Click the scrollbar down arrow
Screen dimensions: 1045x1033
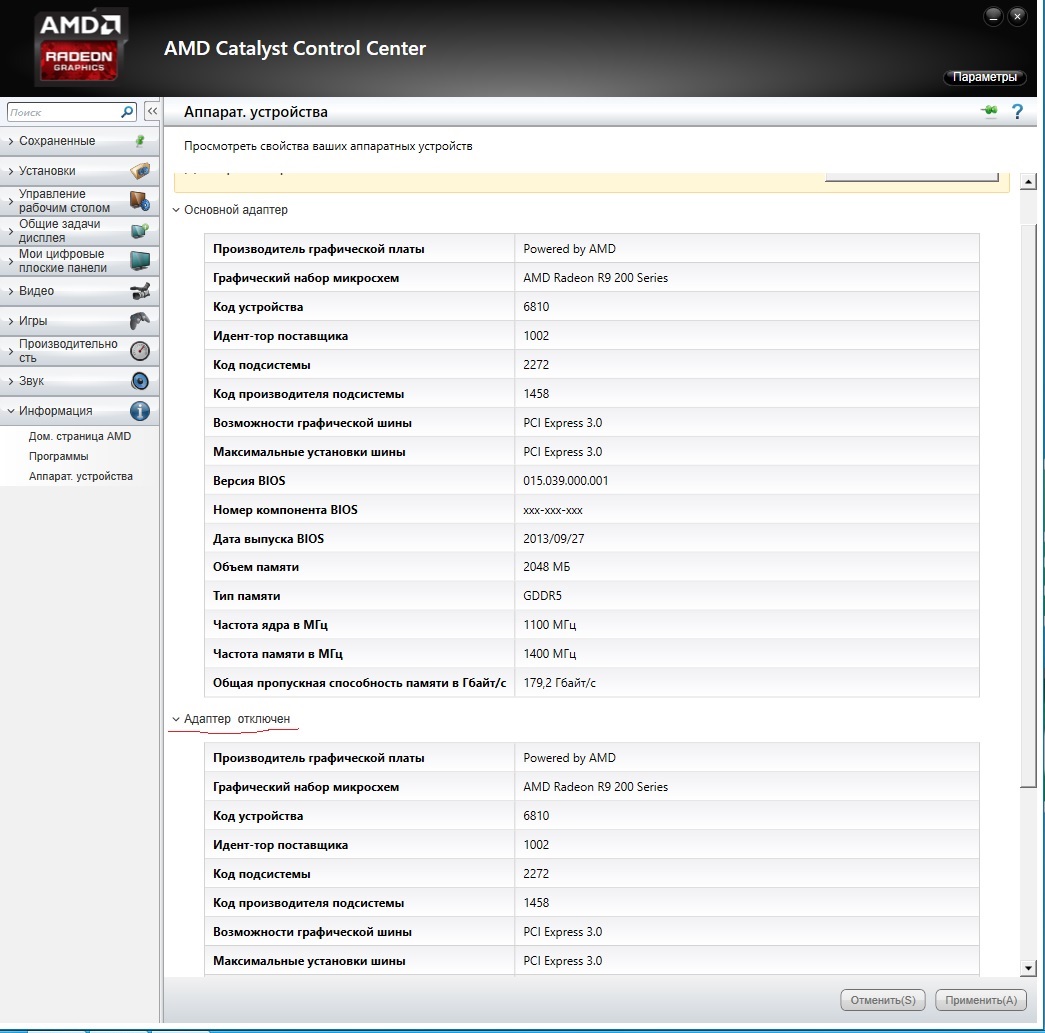pos(1028,968)
